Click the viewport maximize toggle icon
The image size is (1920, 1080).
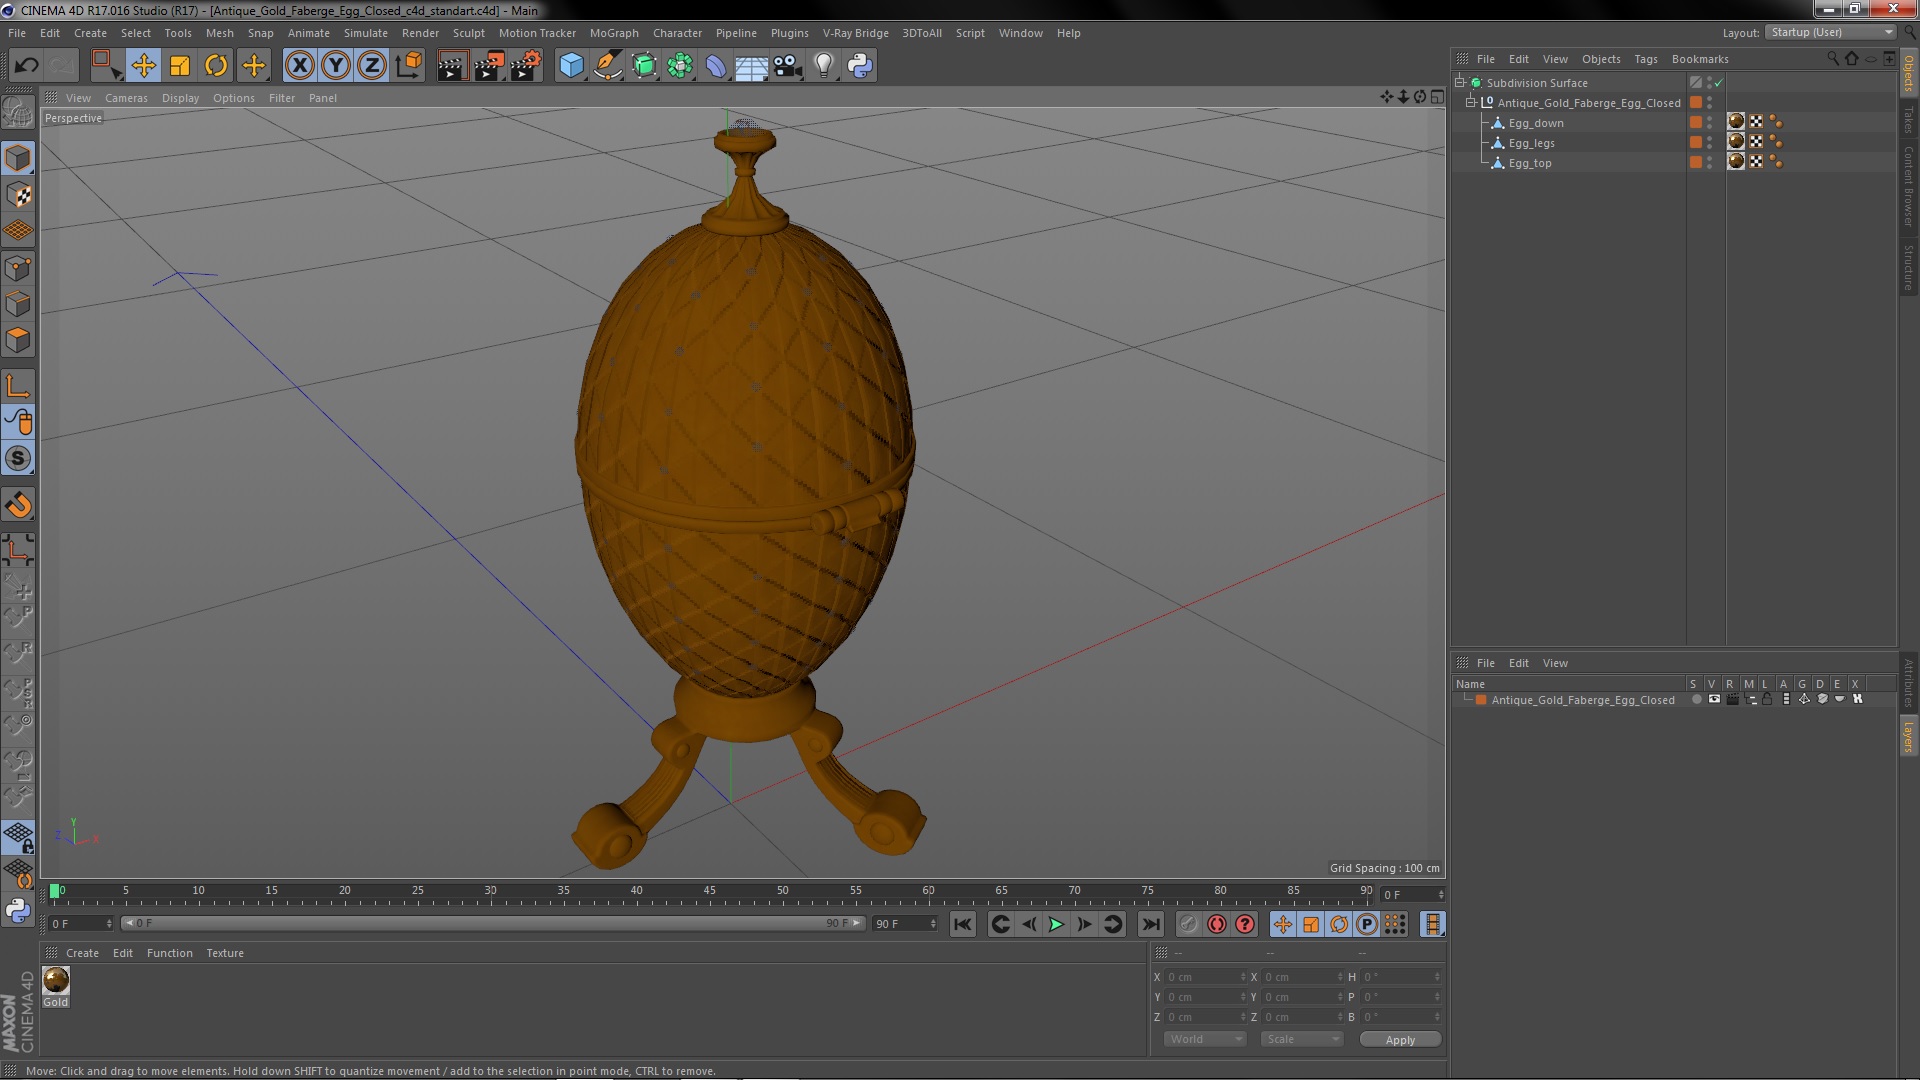(1437, 97)
